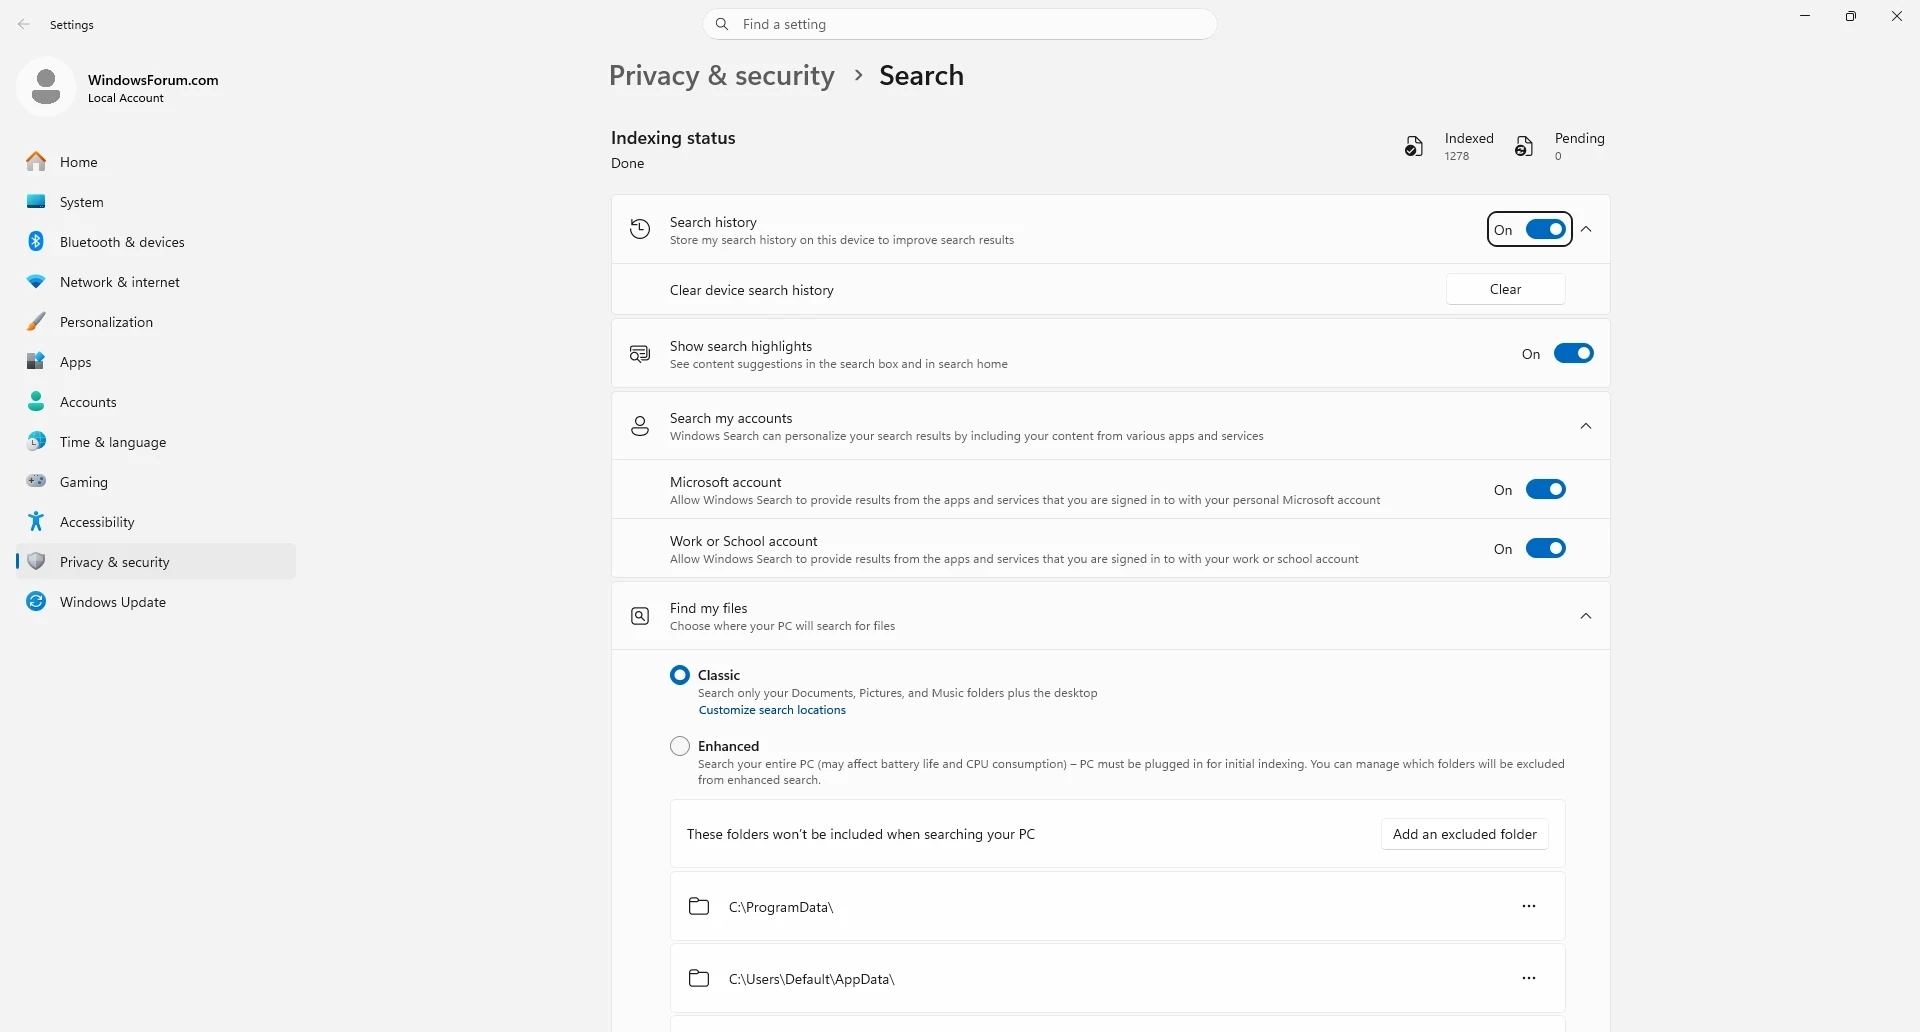The image size is (1920, 1032).
Task: Click the Time & language globe icon
Action: 36,441
